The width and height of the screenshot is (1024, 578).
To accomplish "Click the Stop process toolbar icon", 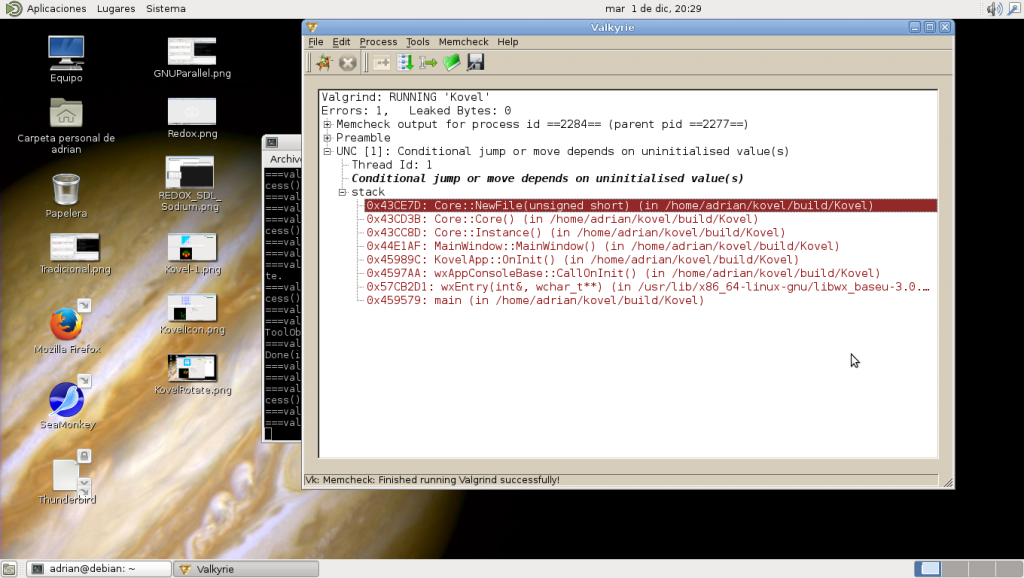I will click(x=347, y=63).
